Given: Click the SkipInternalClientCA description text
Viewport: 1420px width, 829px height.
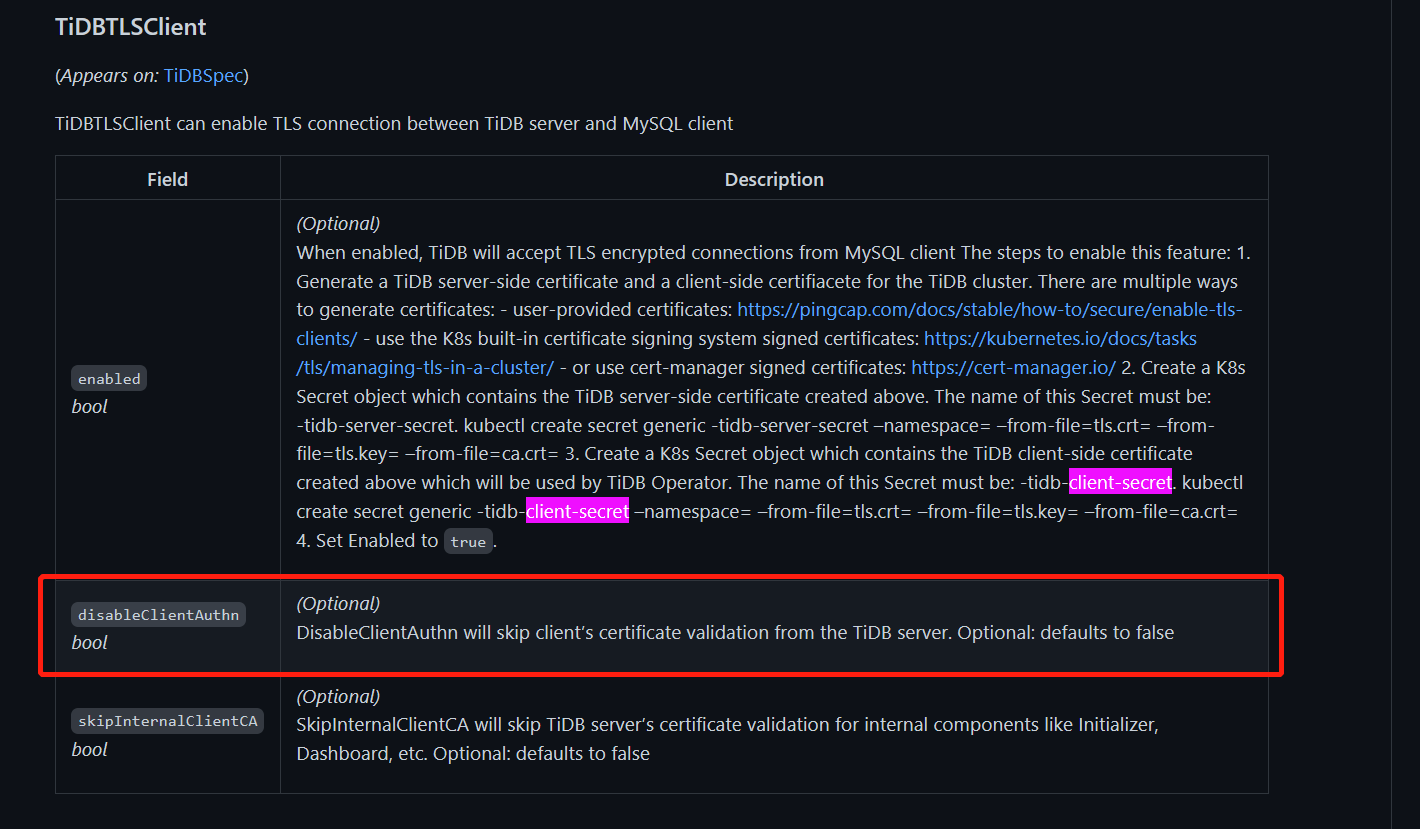Looking at the screenshot, I should [x=727, y=724].
